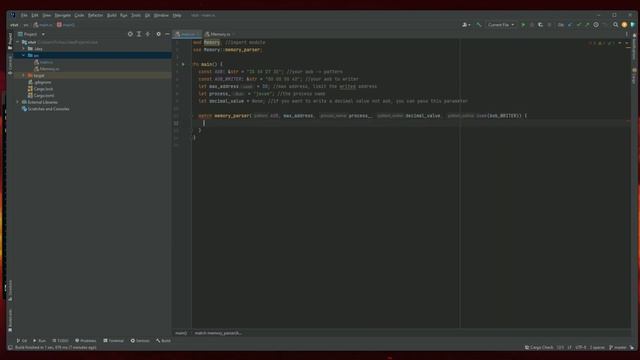Screen dimensions: 640x360
Task: Switch to the Memory.rs editor tab
Action: [220, 34]
